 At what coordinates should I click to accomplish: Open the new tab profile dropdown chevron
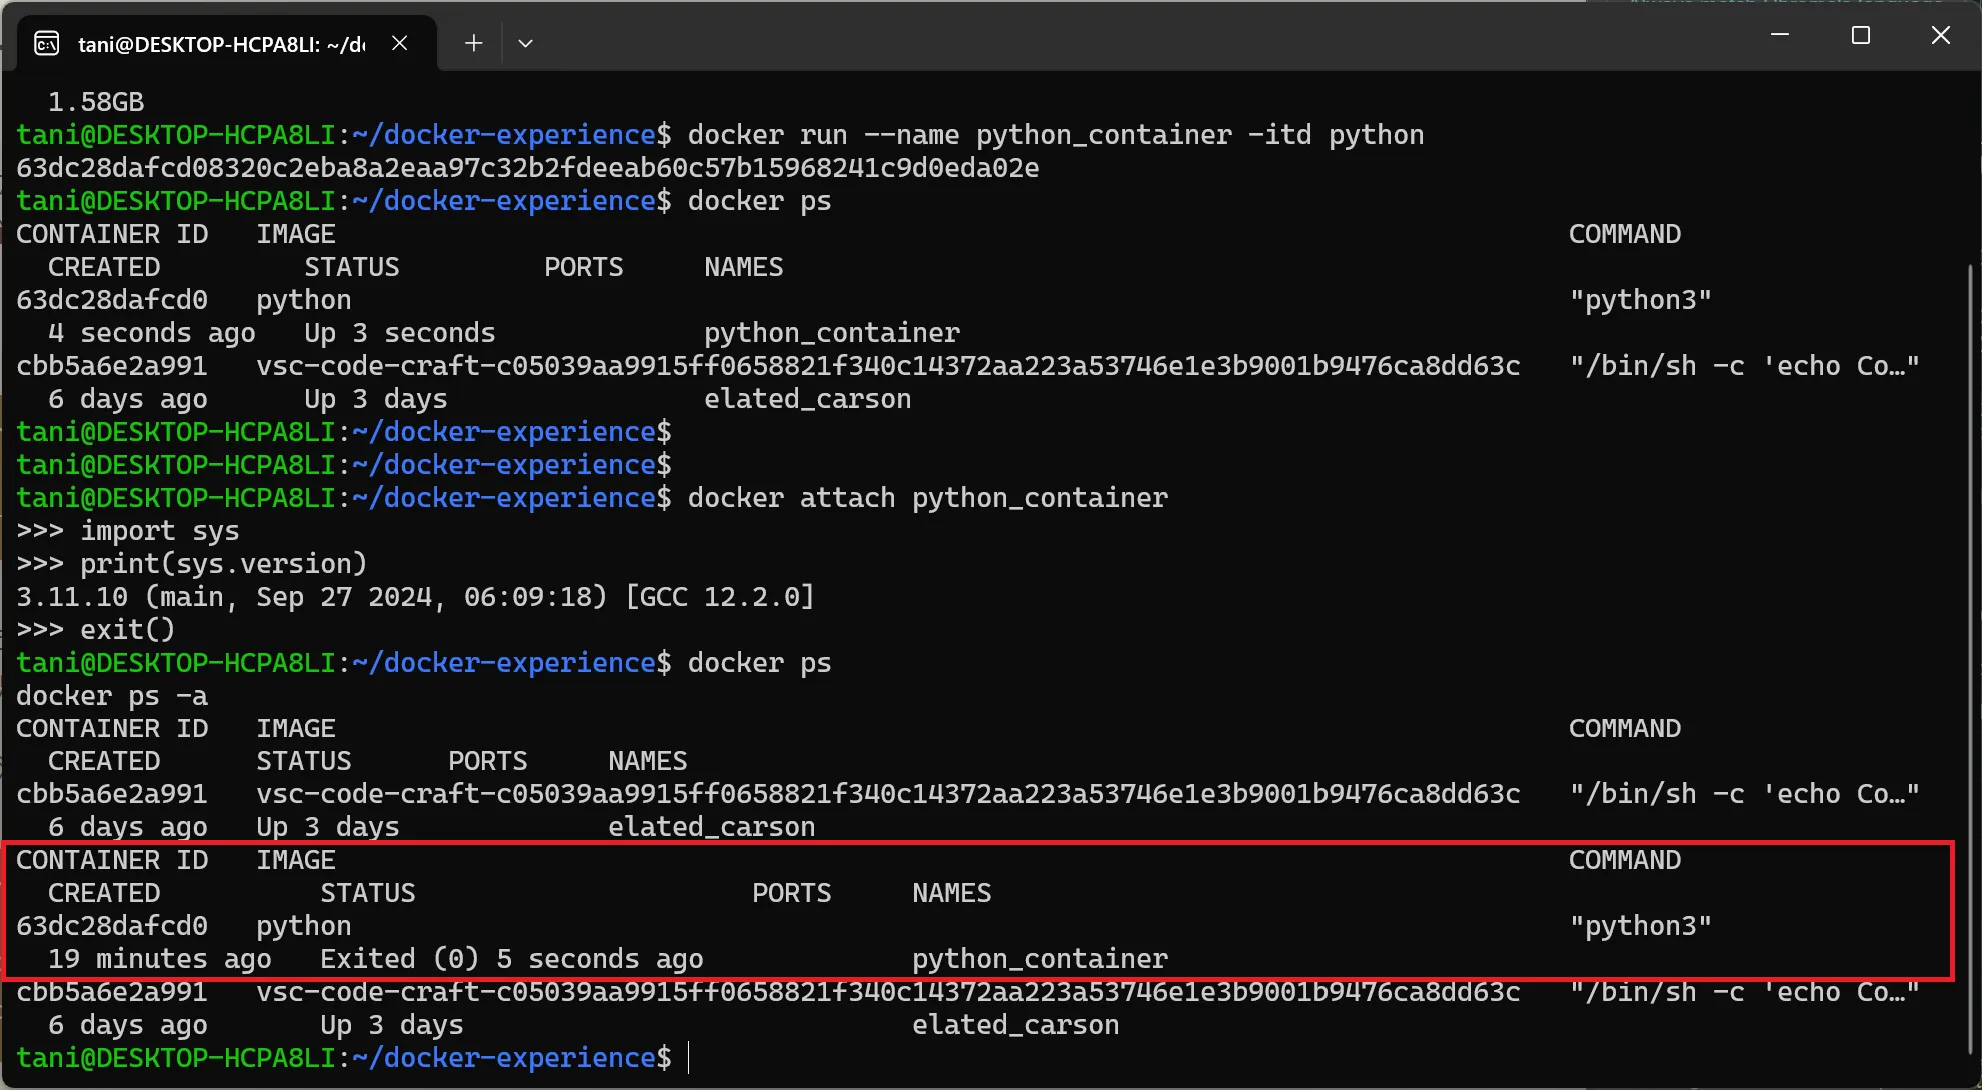[525, 43]
